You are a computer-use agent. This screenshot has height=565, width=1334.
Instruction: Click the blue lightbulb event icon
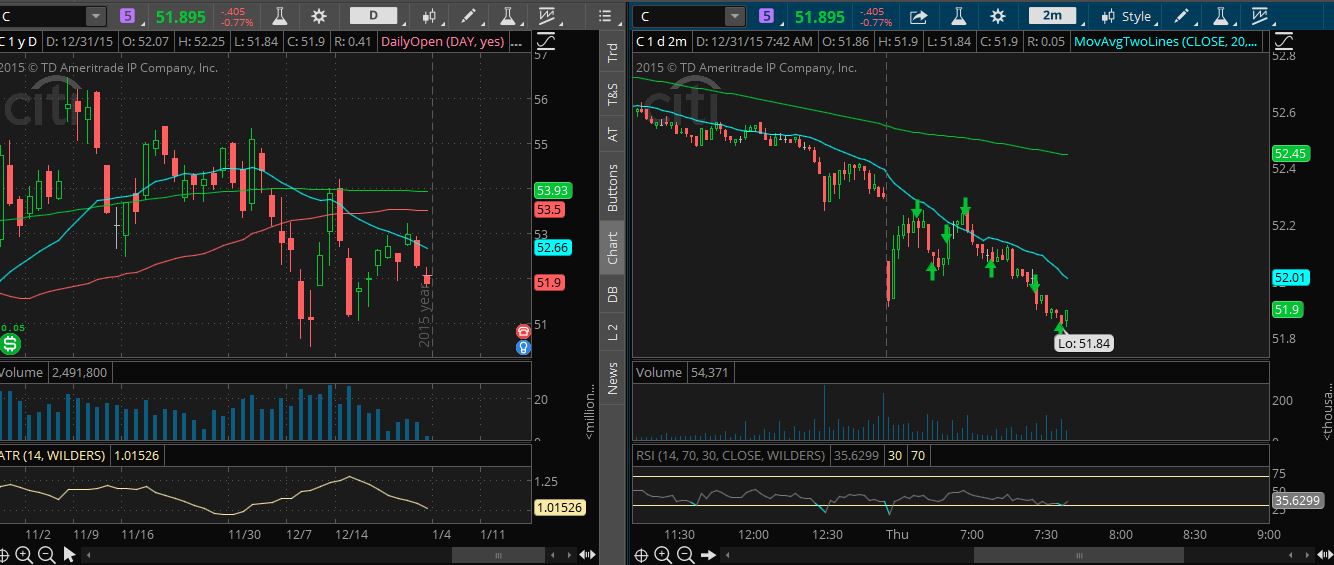522,347
